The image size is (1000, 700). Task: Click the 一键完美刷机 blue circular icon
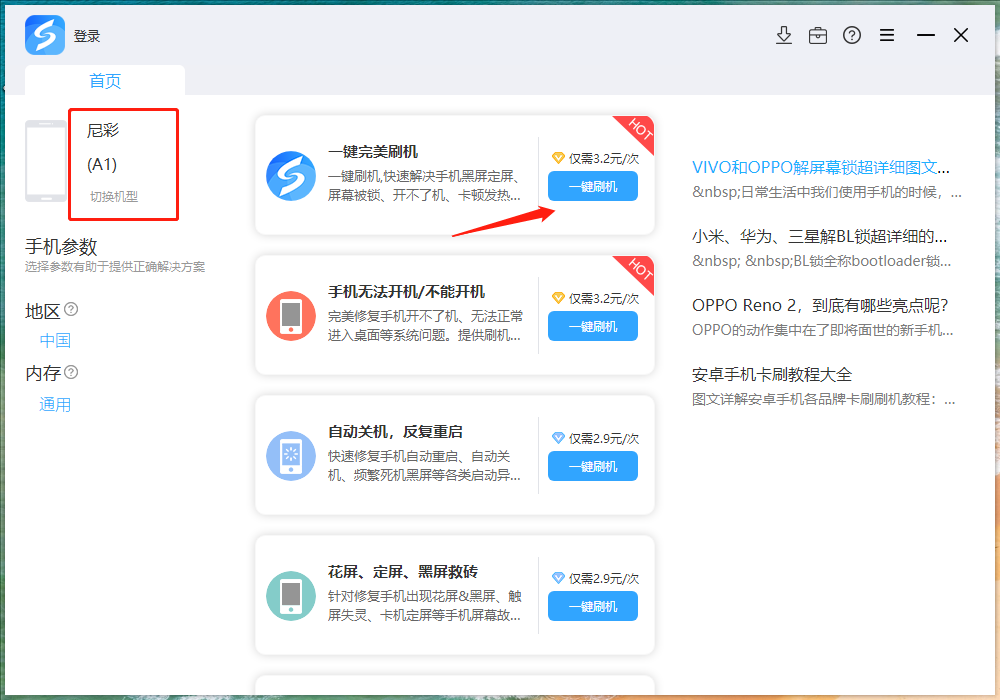(x=291, y=176)
